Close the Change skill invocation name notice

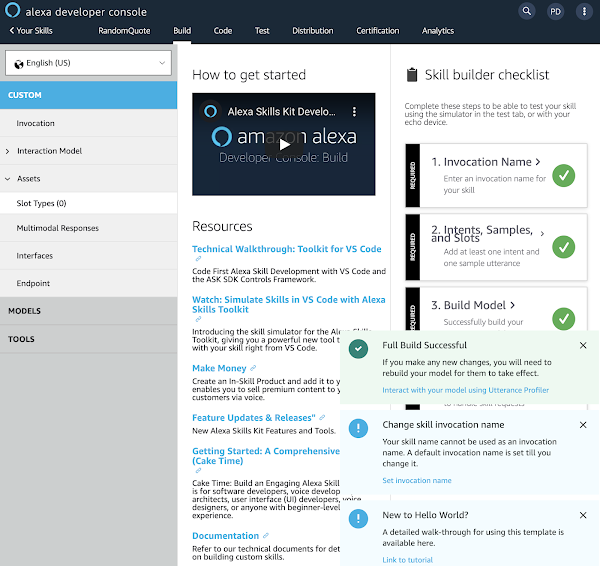583,425
